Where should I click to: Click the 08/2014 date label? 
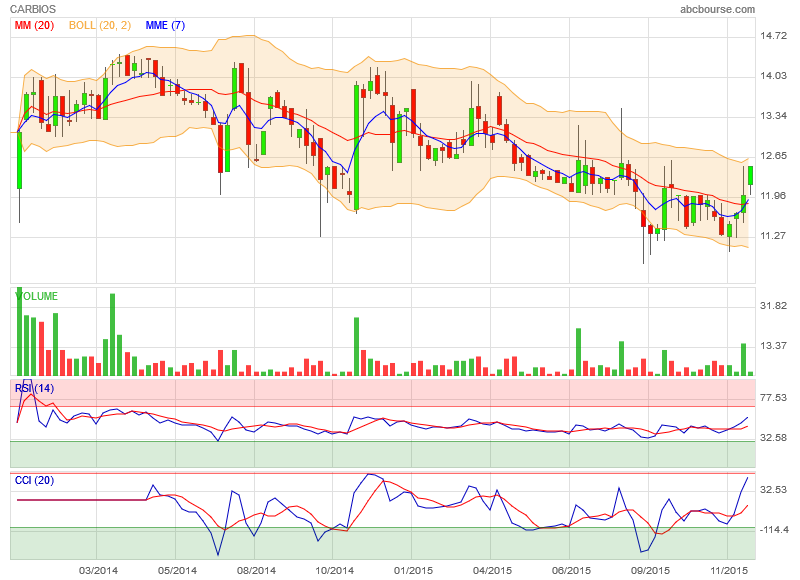point(256,570)
